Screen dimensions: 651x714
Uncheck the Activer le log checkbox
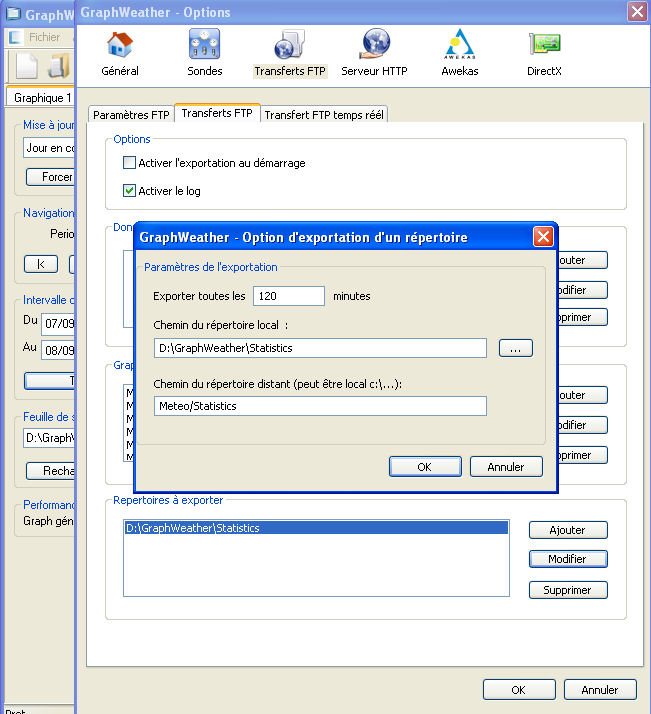[x=129, y=191]
